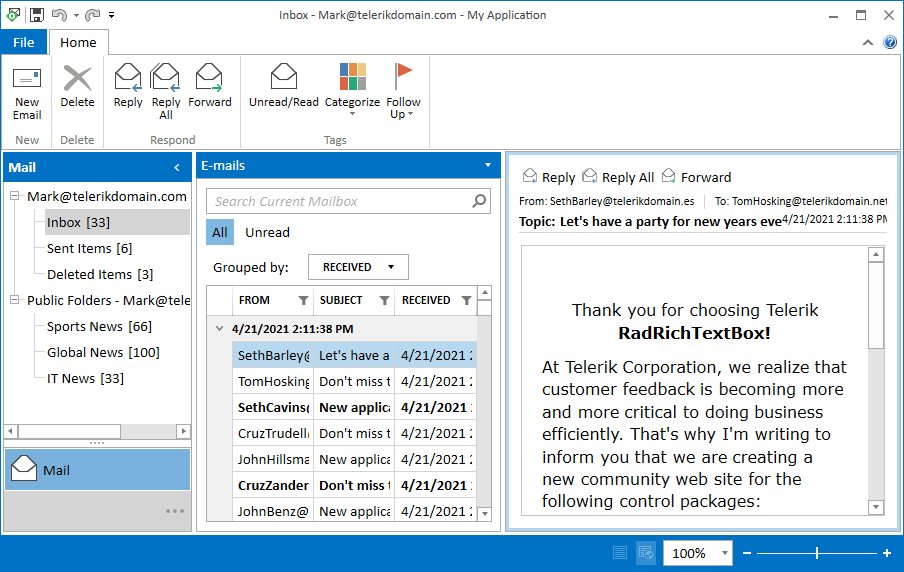Click the Delete ribbon icon

pos(77,78)
